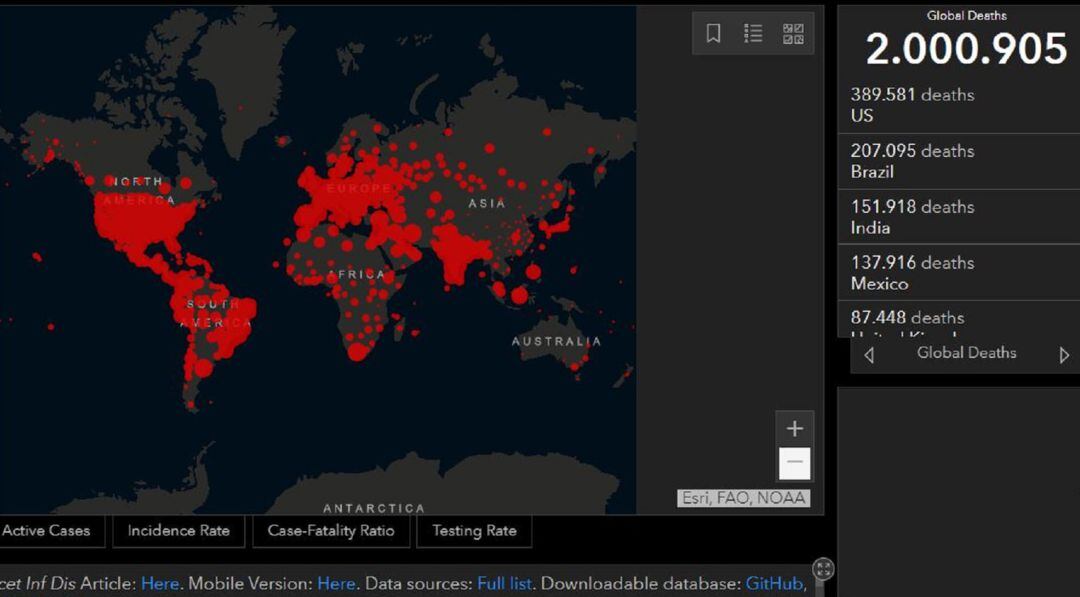Zoom out on the map with minus button
1080x597 pixels.
(794, 461)
